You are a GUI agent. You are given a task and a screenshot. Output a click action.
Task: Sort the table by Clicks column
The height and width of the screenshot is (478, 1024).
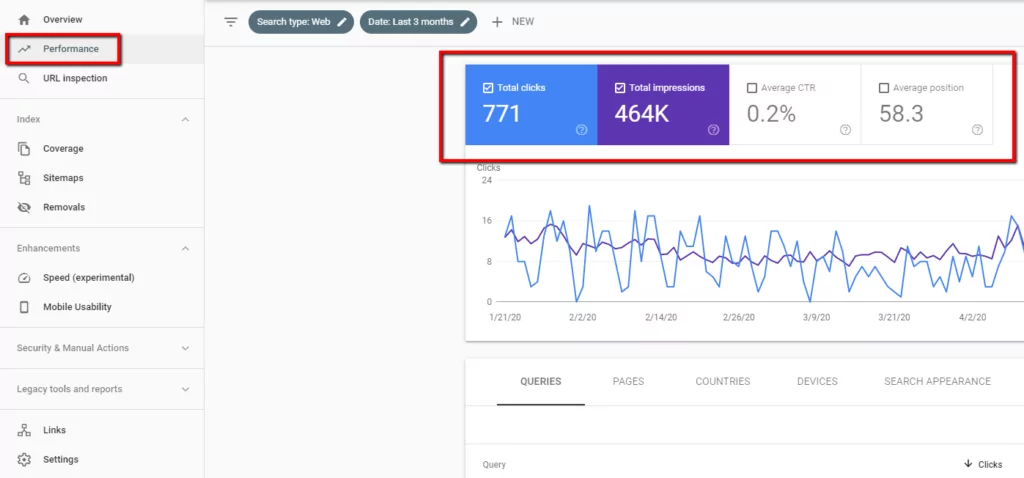(982, 464)
